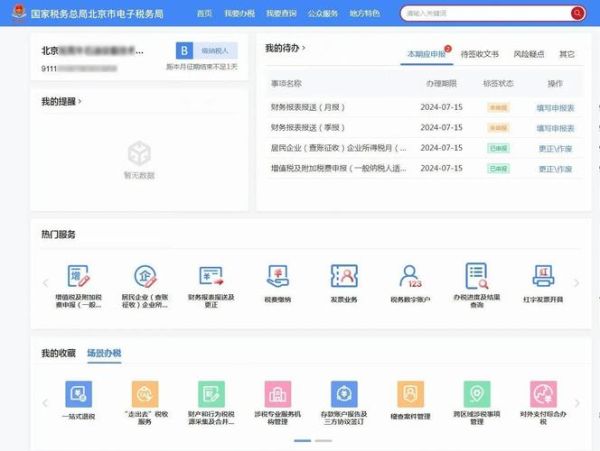
Task: Open 财产和行为税税源采集 scenario icon
Action: (x=211, y=394)
